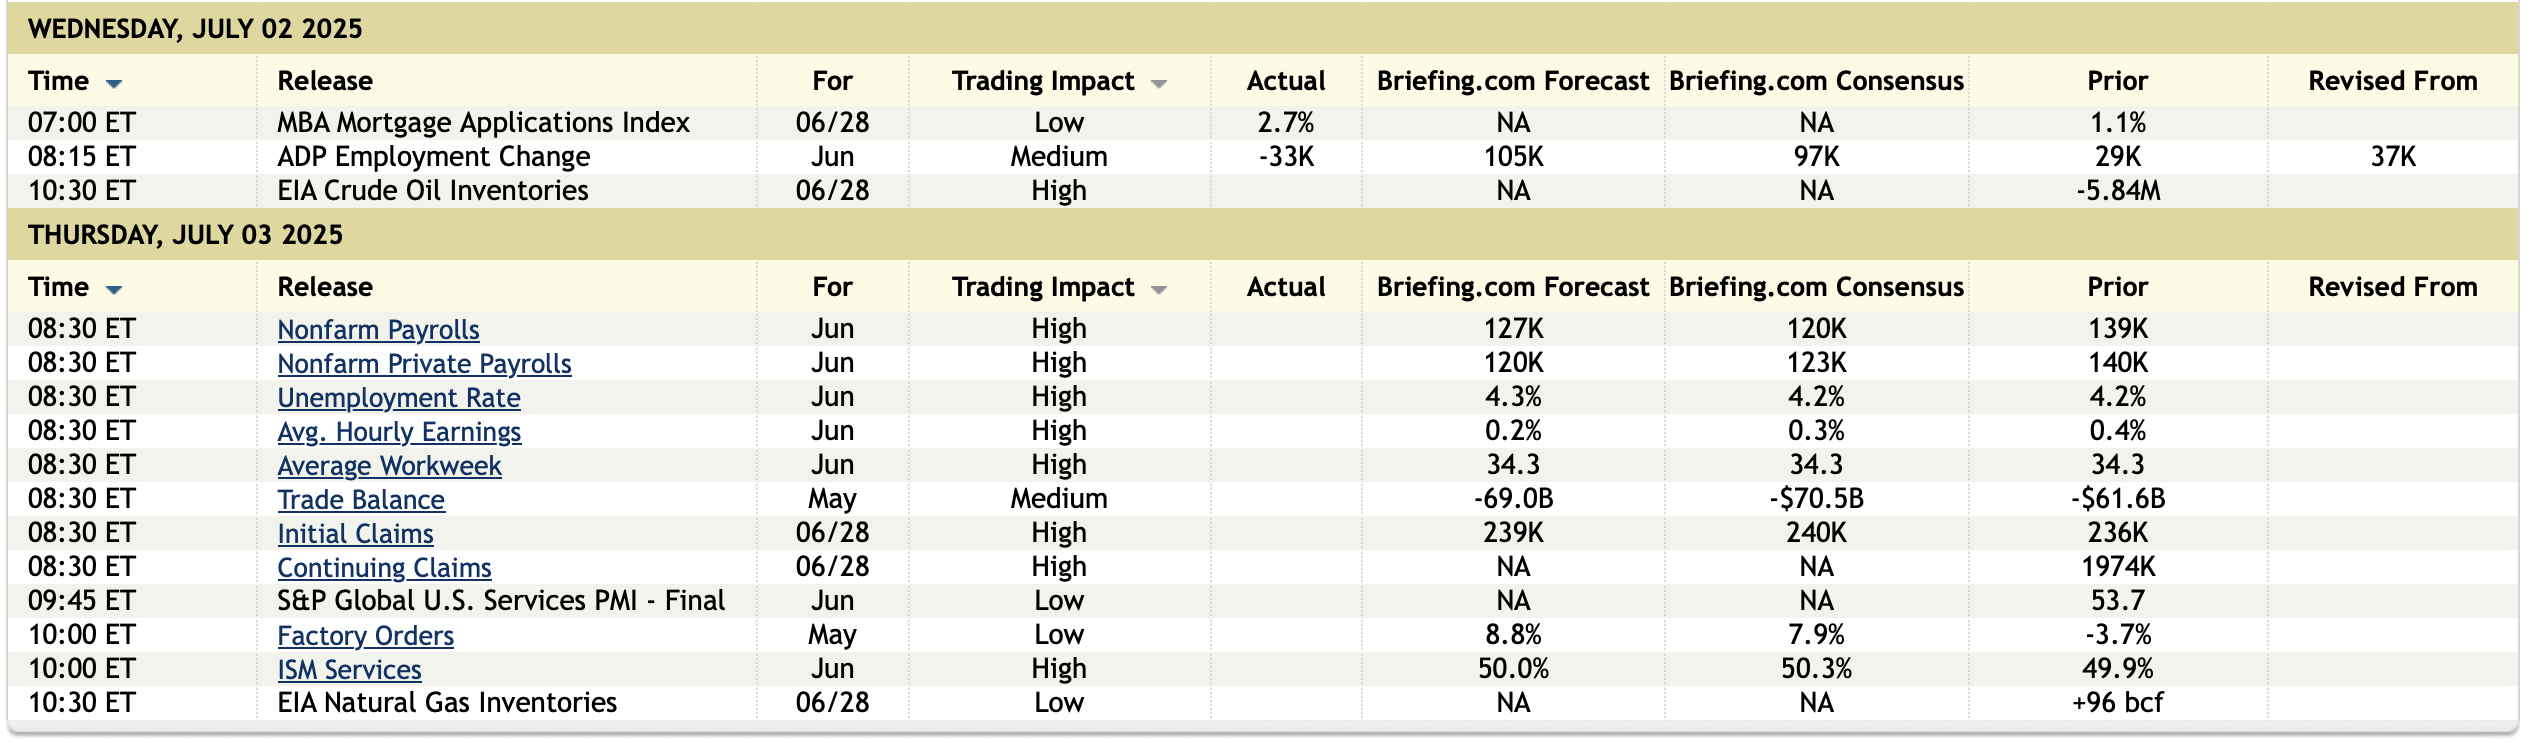This screenshot has height=754, width=2532.
Task: Open the Unemployment Rate link
Action: 399,398
